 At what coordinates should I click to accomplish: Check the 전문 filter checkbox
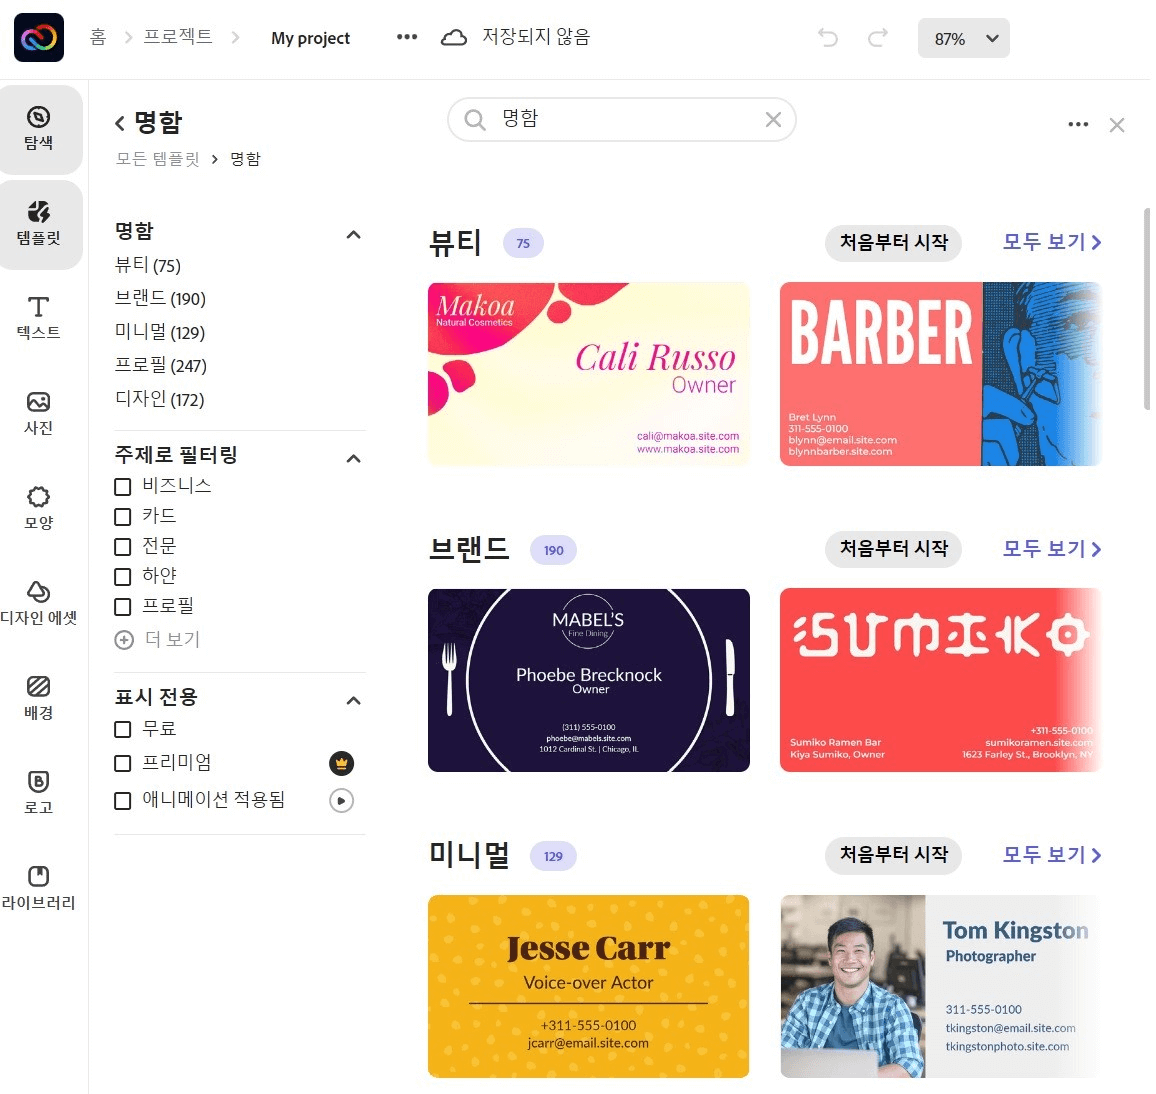point(123,547)
